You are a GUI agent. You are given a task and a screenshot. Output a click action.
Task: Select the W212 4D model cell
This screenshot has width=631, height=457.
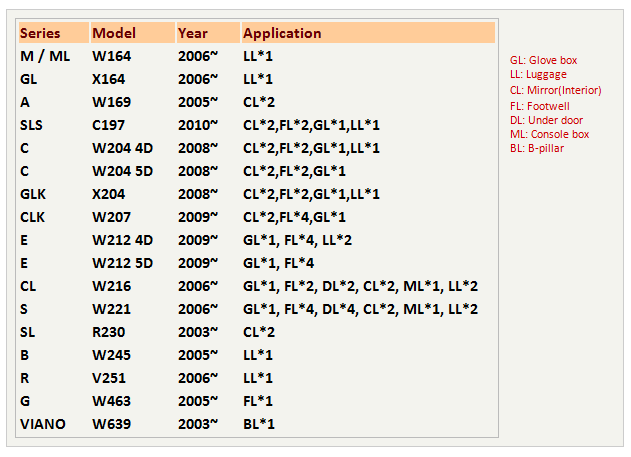pos(123,240)
